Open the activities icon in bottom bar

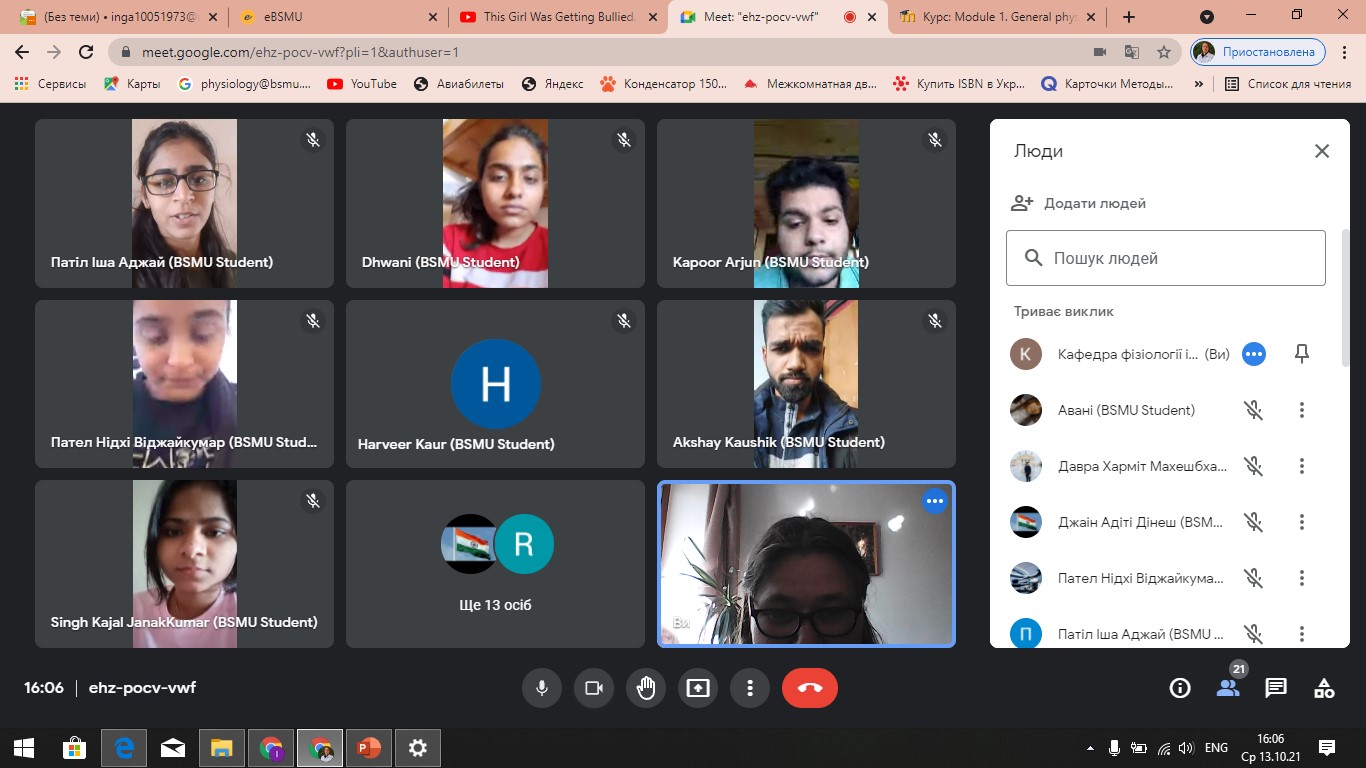click(1324, 688)
